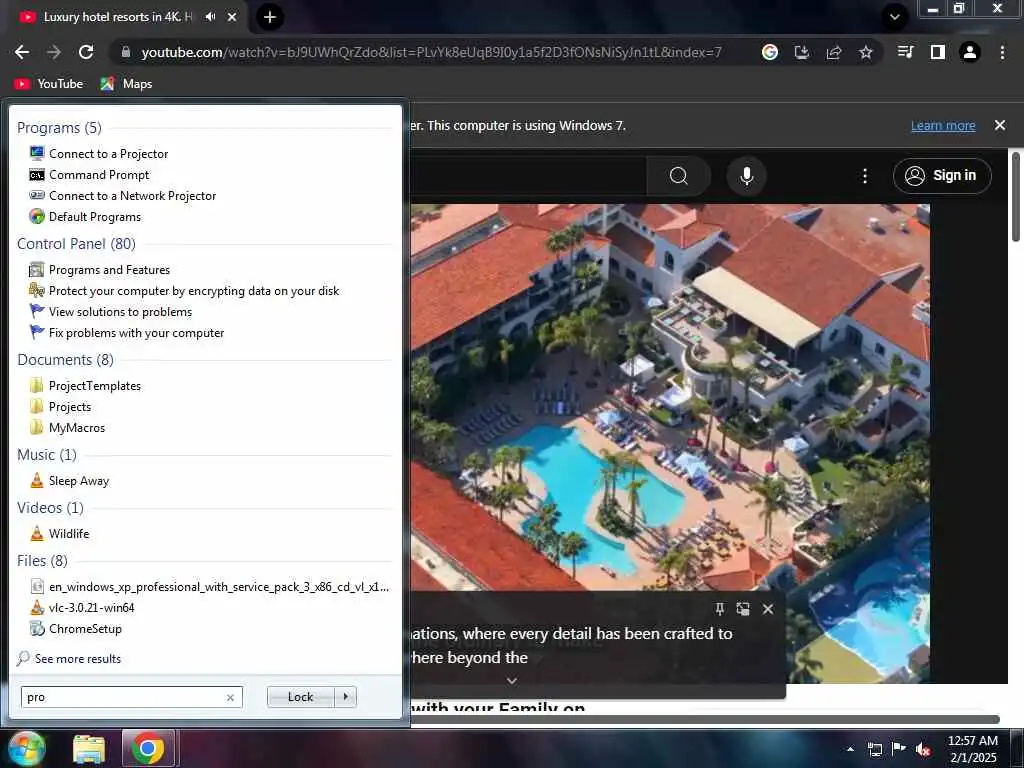This screenshot has width=1024, height=768.
Task: Bookmark this page with the star icon
Action: coord(866,52)
